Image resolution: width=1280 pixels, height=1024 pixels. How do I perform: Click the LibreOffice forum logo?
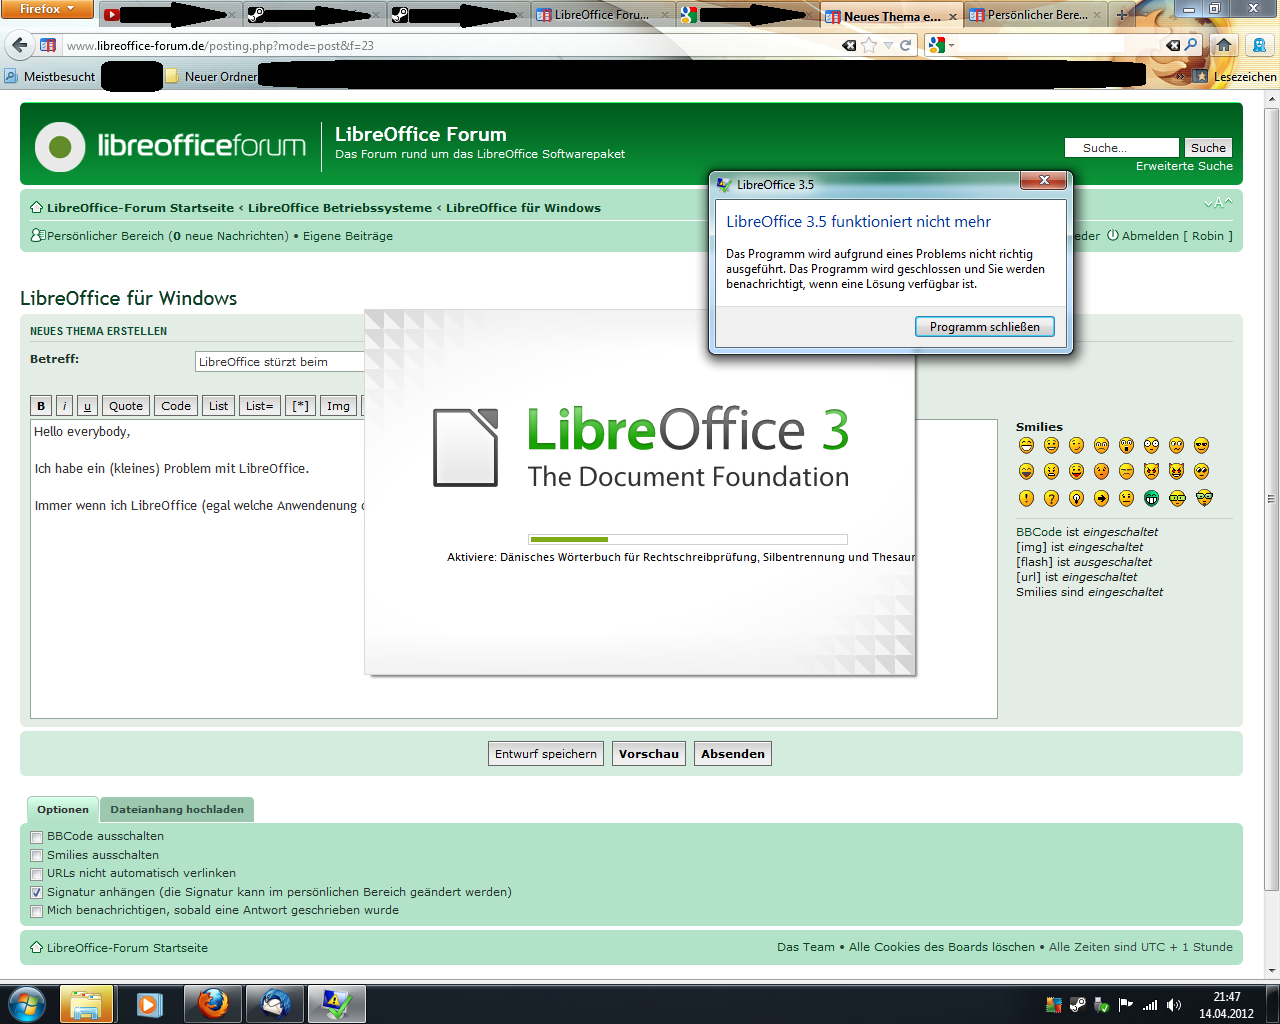[170, 146]
